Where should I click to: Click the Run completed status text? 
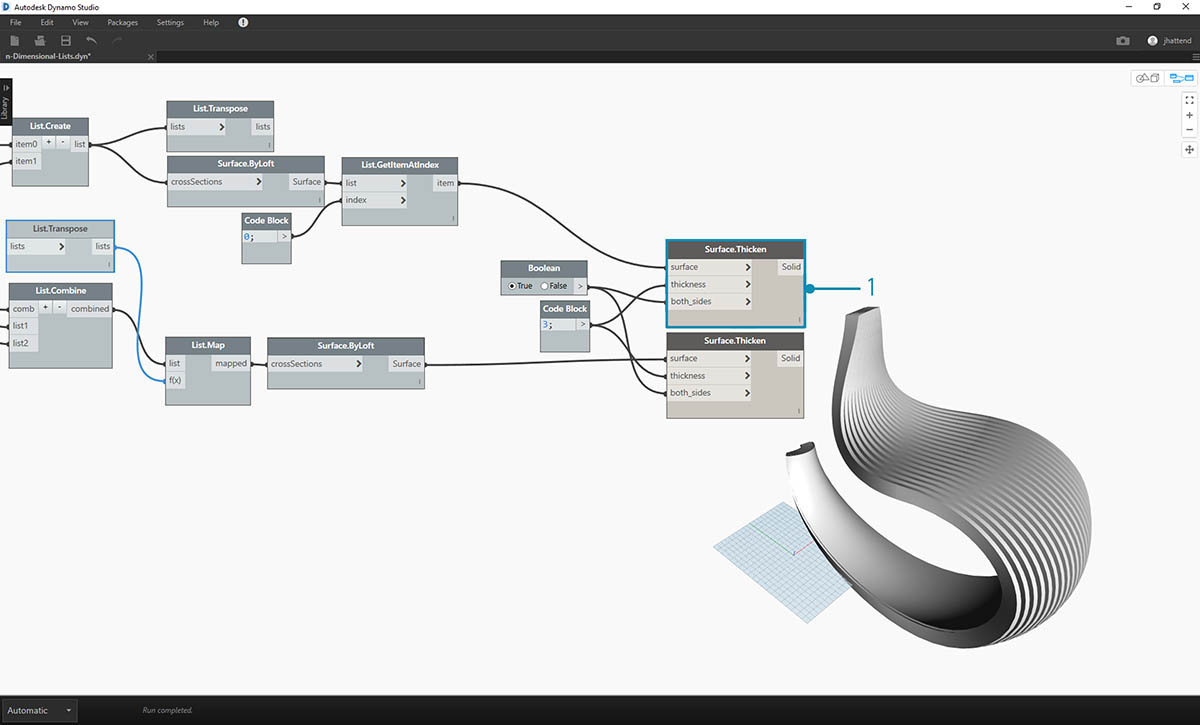(x=168, y=710)
